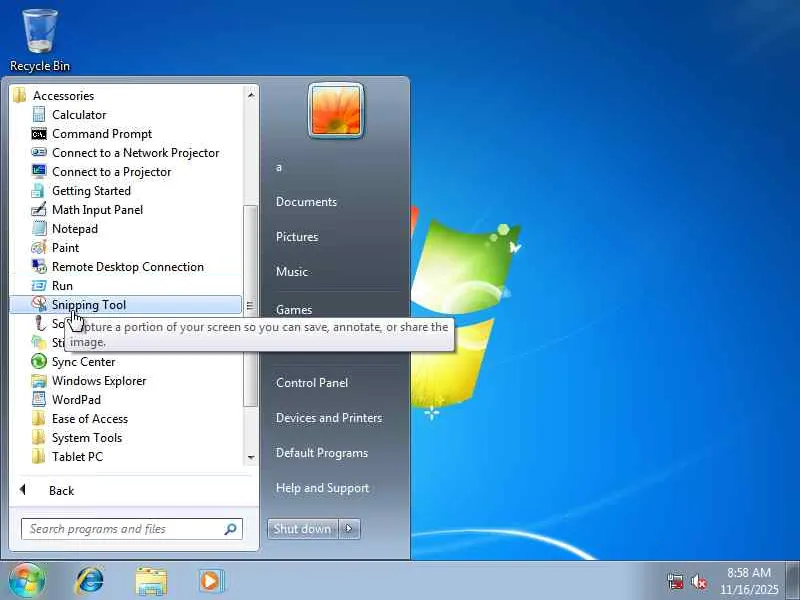Open the file explorer taskbar icon
Viewport: 800px width, 600px height.
(151, 581)
